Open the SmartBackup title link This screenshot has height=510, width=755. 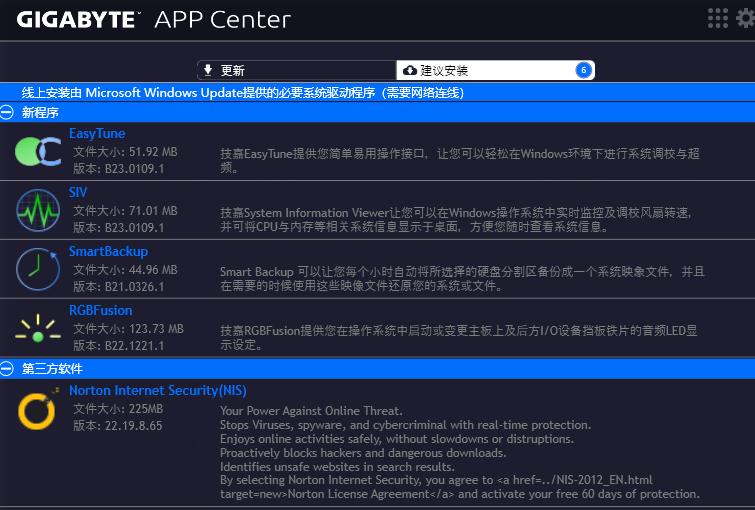point(108,251)
